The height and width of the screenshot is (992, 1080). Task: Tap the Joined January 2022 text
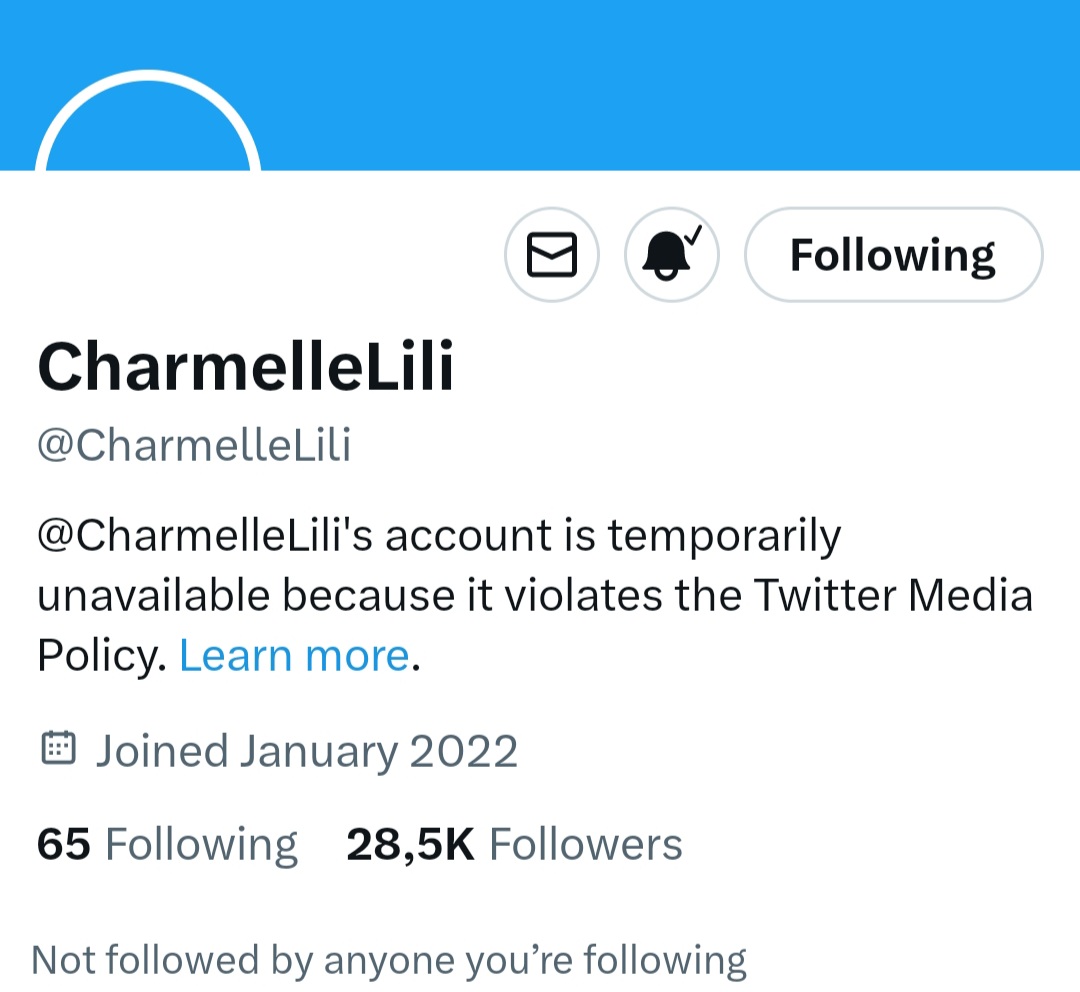click(x=306, y=751)
